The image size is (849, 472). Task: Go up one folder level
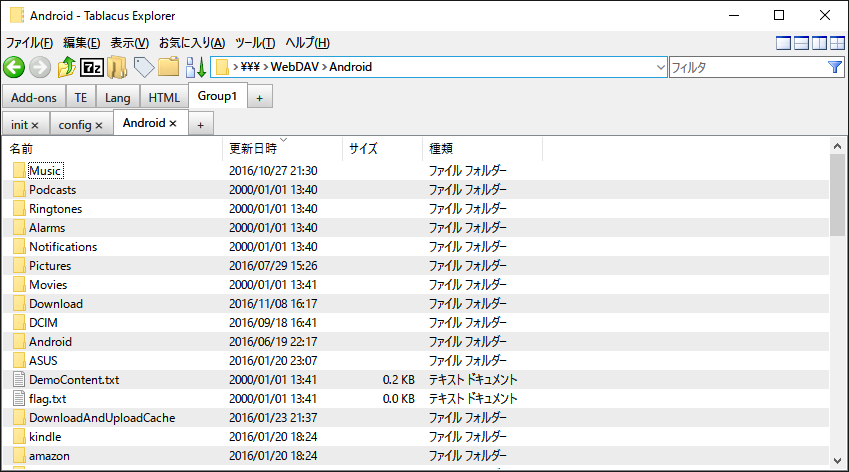click(x=66, y=67)
